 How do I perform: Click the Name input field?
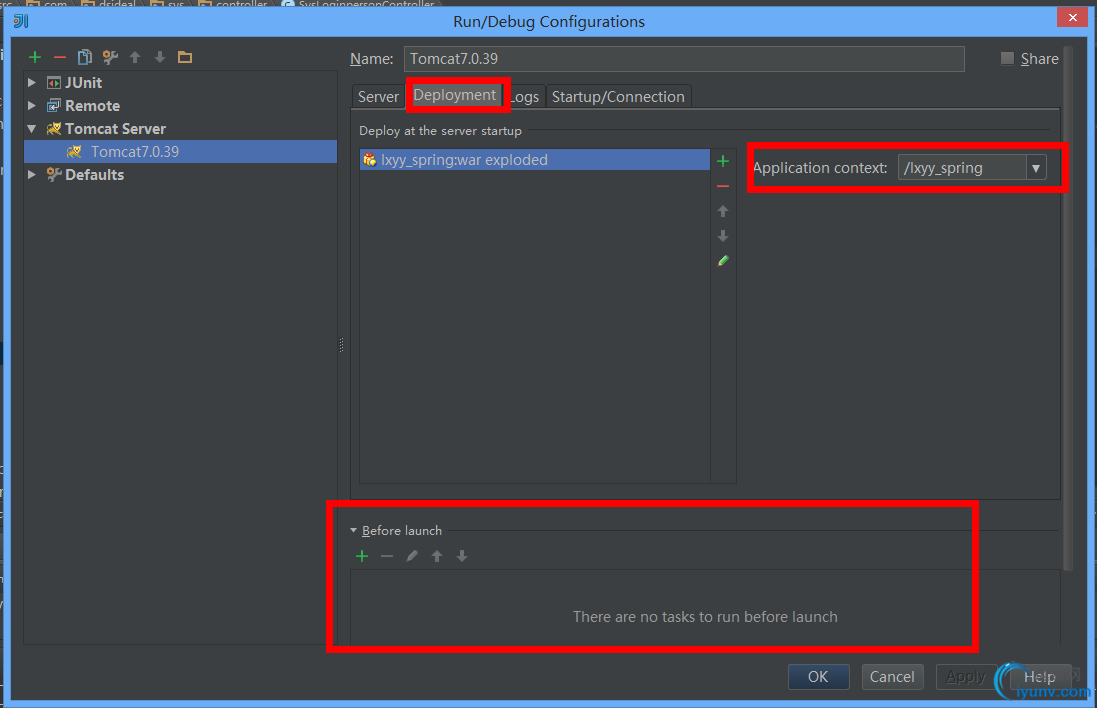(684, 59)
